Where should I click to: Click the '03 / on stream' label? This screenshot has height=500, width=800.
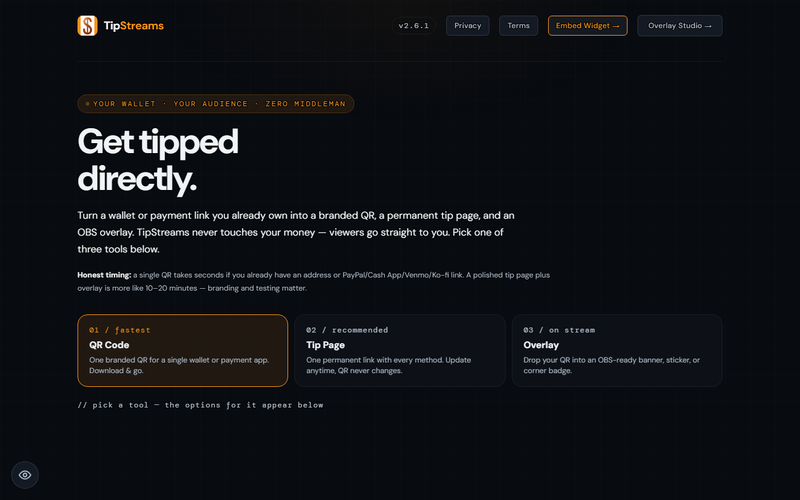click(559, 330)
